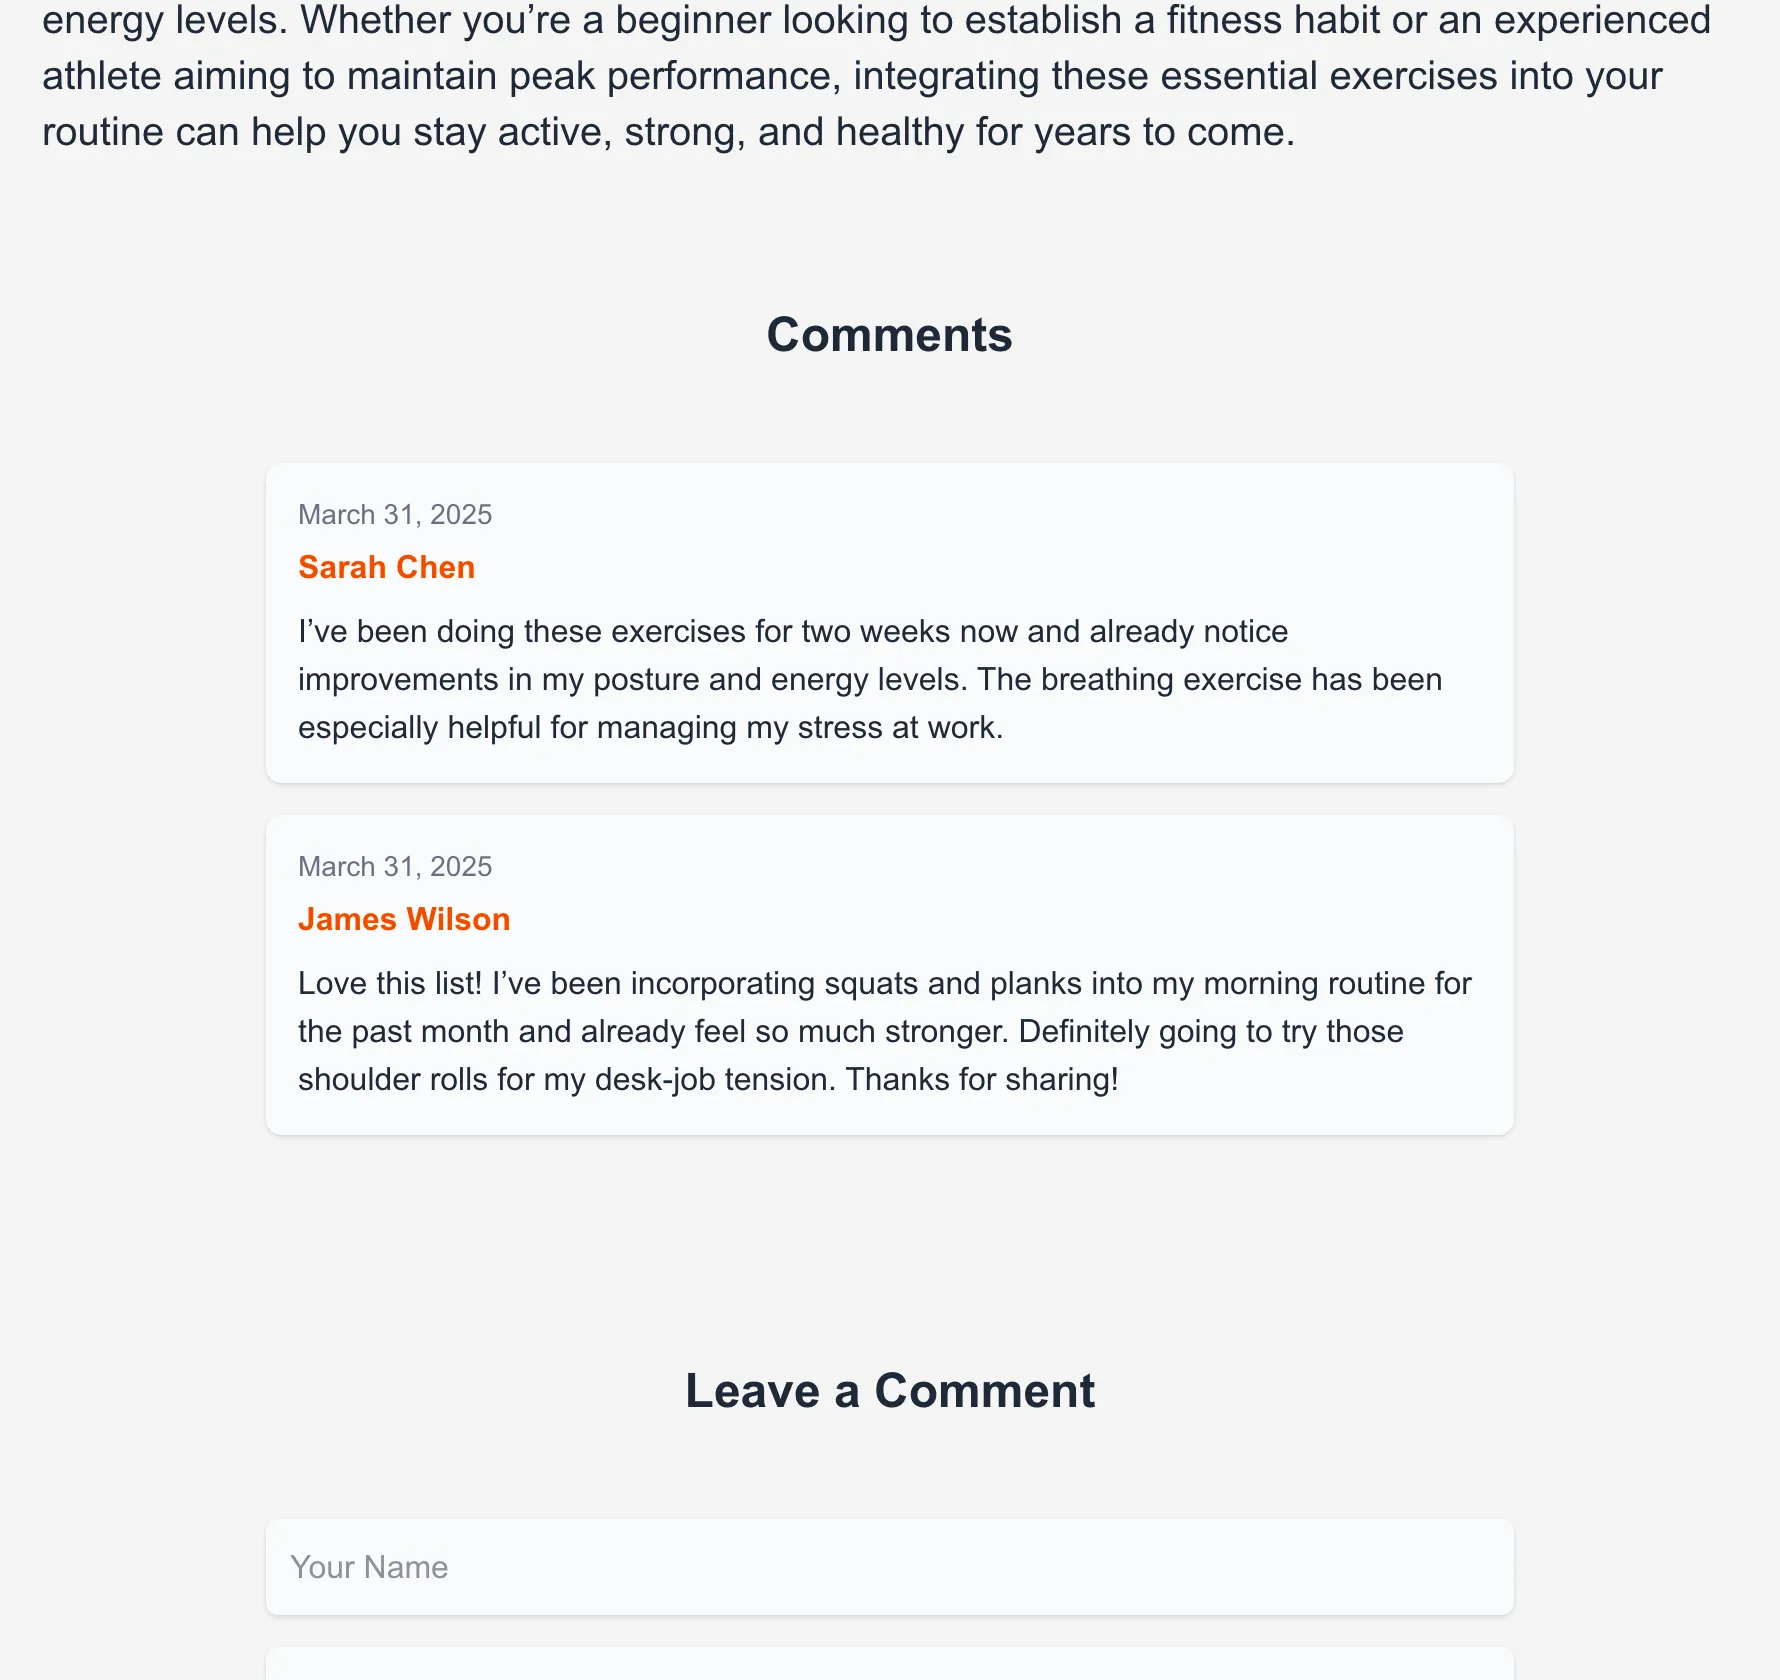Click the March 31, 2025 timestamp on first comment

point(394,514)
